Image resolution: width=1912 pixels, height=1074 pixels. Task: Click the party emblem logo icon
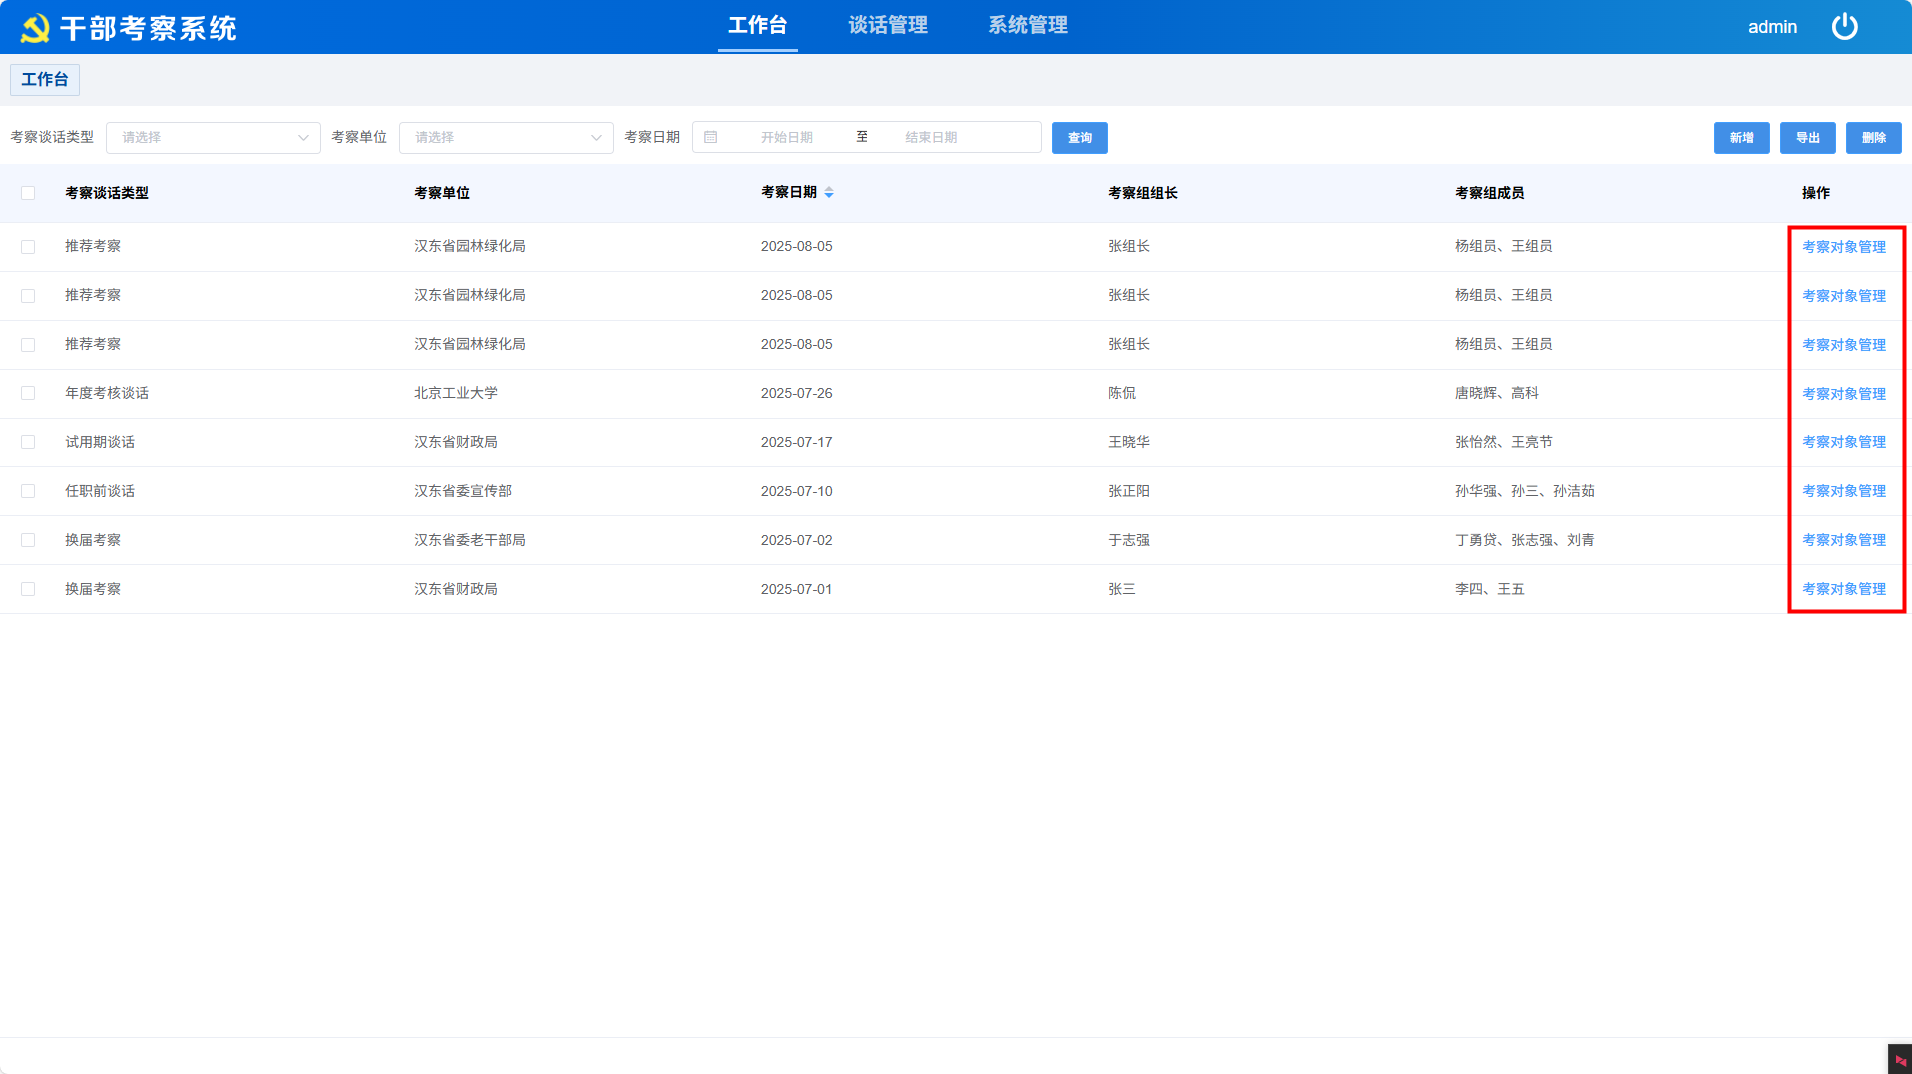(x=35, y=28)
